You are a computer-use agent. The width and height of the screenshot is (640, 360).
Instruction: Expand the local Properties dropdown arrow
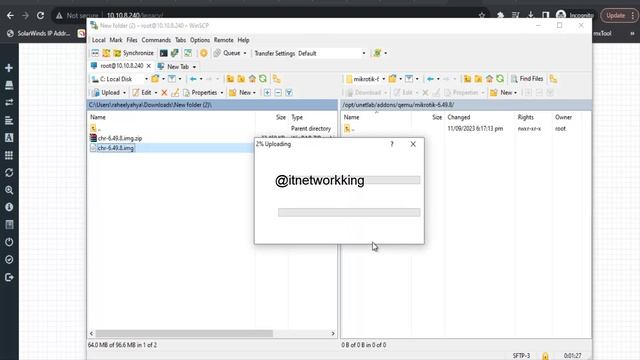222,93
